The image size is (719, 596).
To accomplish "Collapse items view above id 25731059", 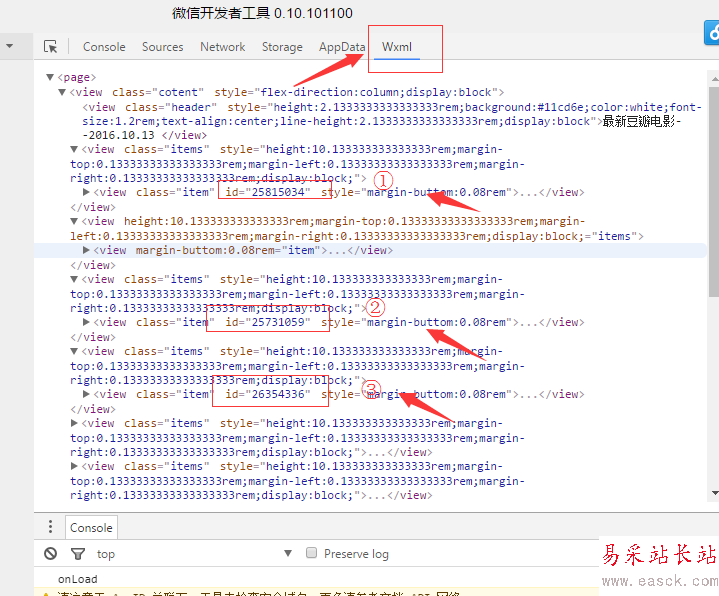I will point(74,279).
